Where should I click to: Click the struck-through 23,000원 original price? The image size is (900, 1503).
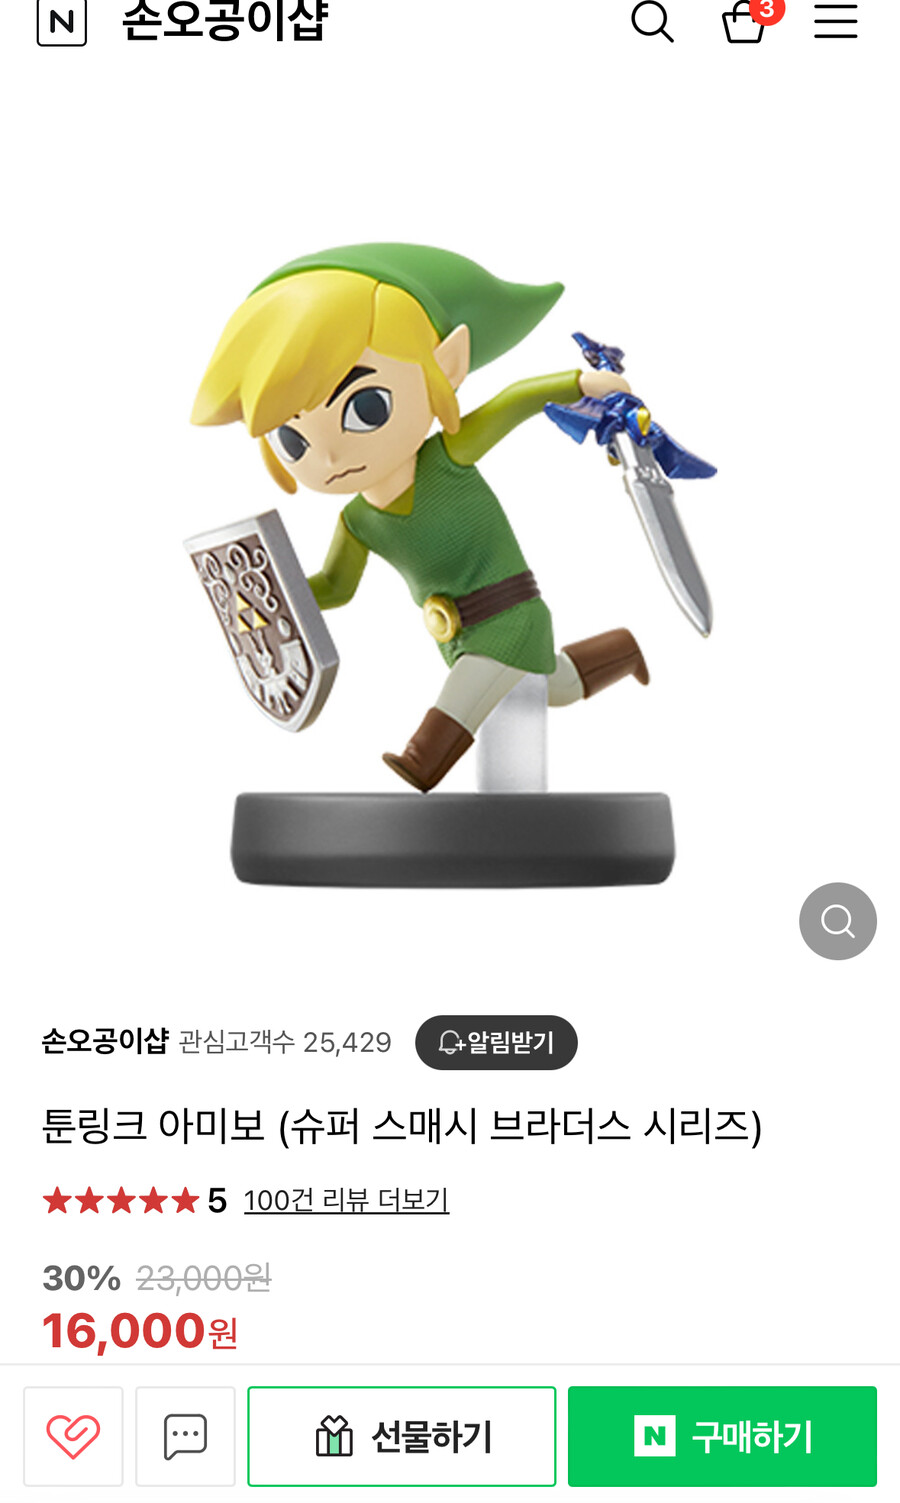point(204,1278)
